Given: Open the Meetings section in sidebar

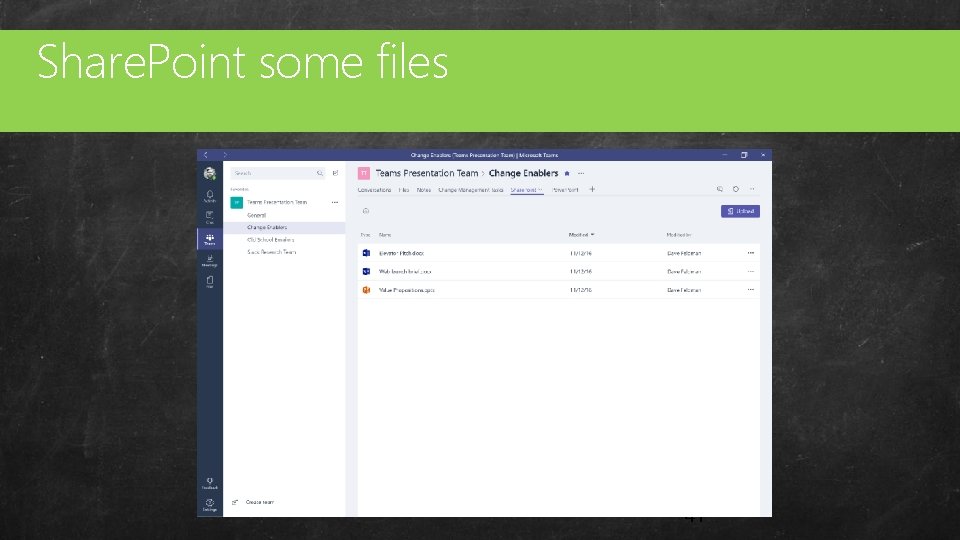Looking at the screenshot, I should 209,261.
